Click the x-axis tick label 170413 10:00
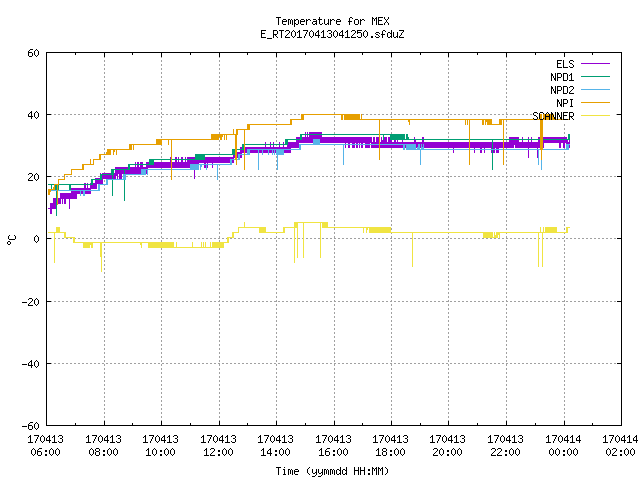Viewport: 640px width, 480px height. (x=161, y=446)
